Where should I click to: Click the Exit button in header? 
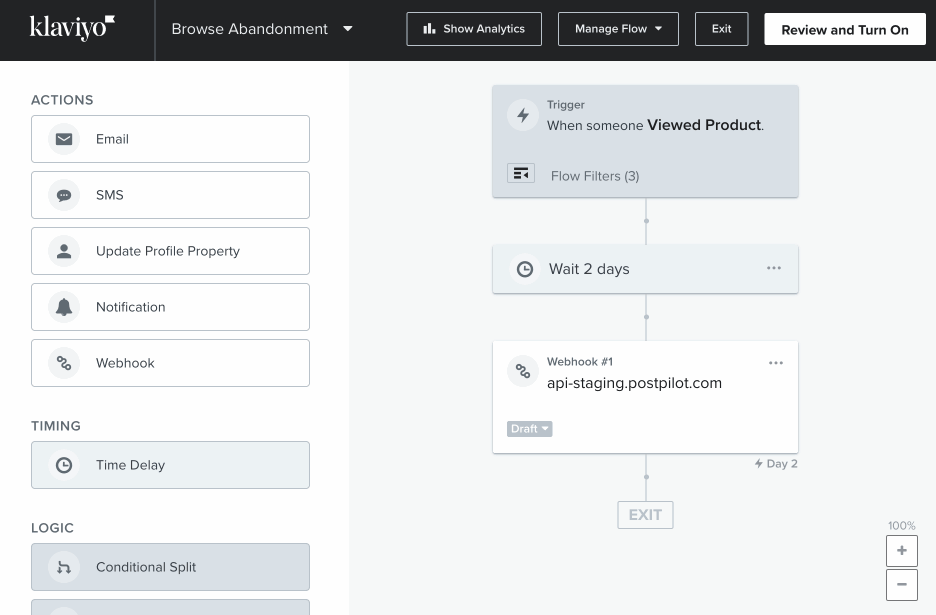pyautogui.click(x=721, y=29)
